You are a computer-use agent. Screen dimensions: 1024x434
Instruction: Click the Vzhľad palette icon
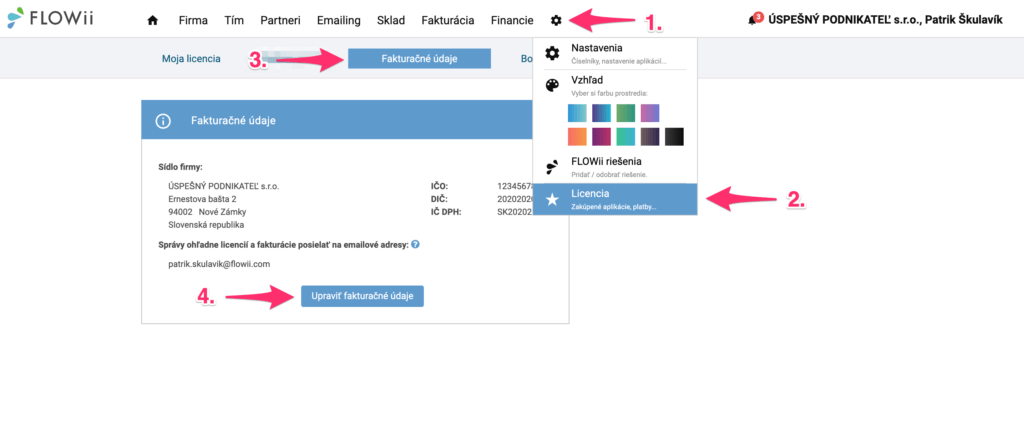552,85
